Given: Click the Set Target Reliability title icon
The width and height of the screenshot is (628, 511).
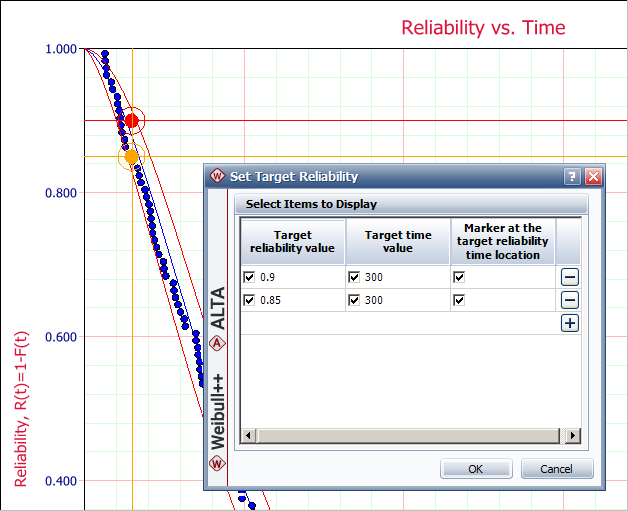Looking at the screenshot, I should coord(217,177).
